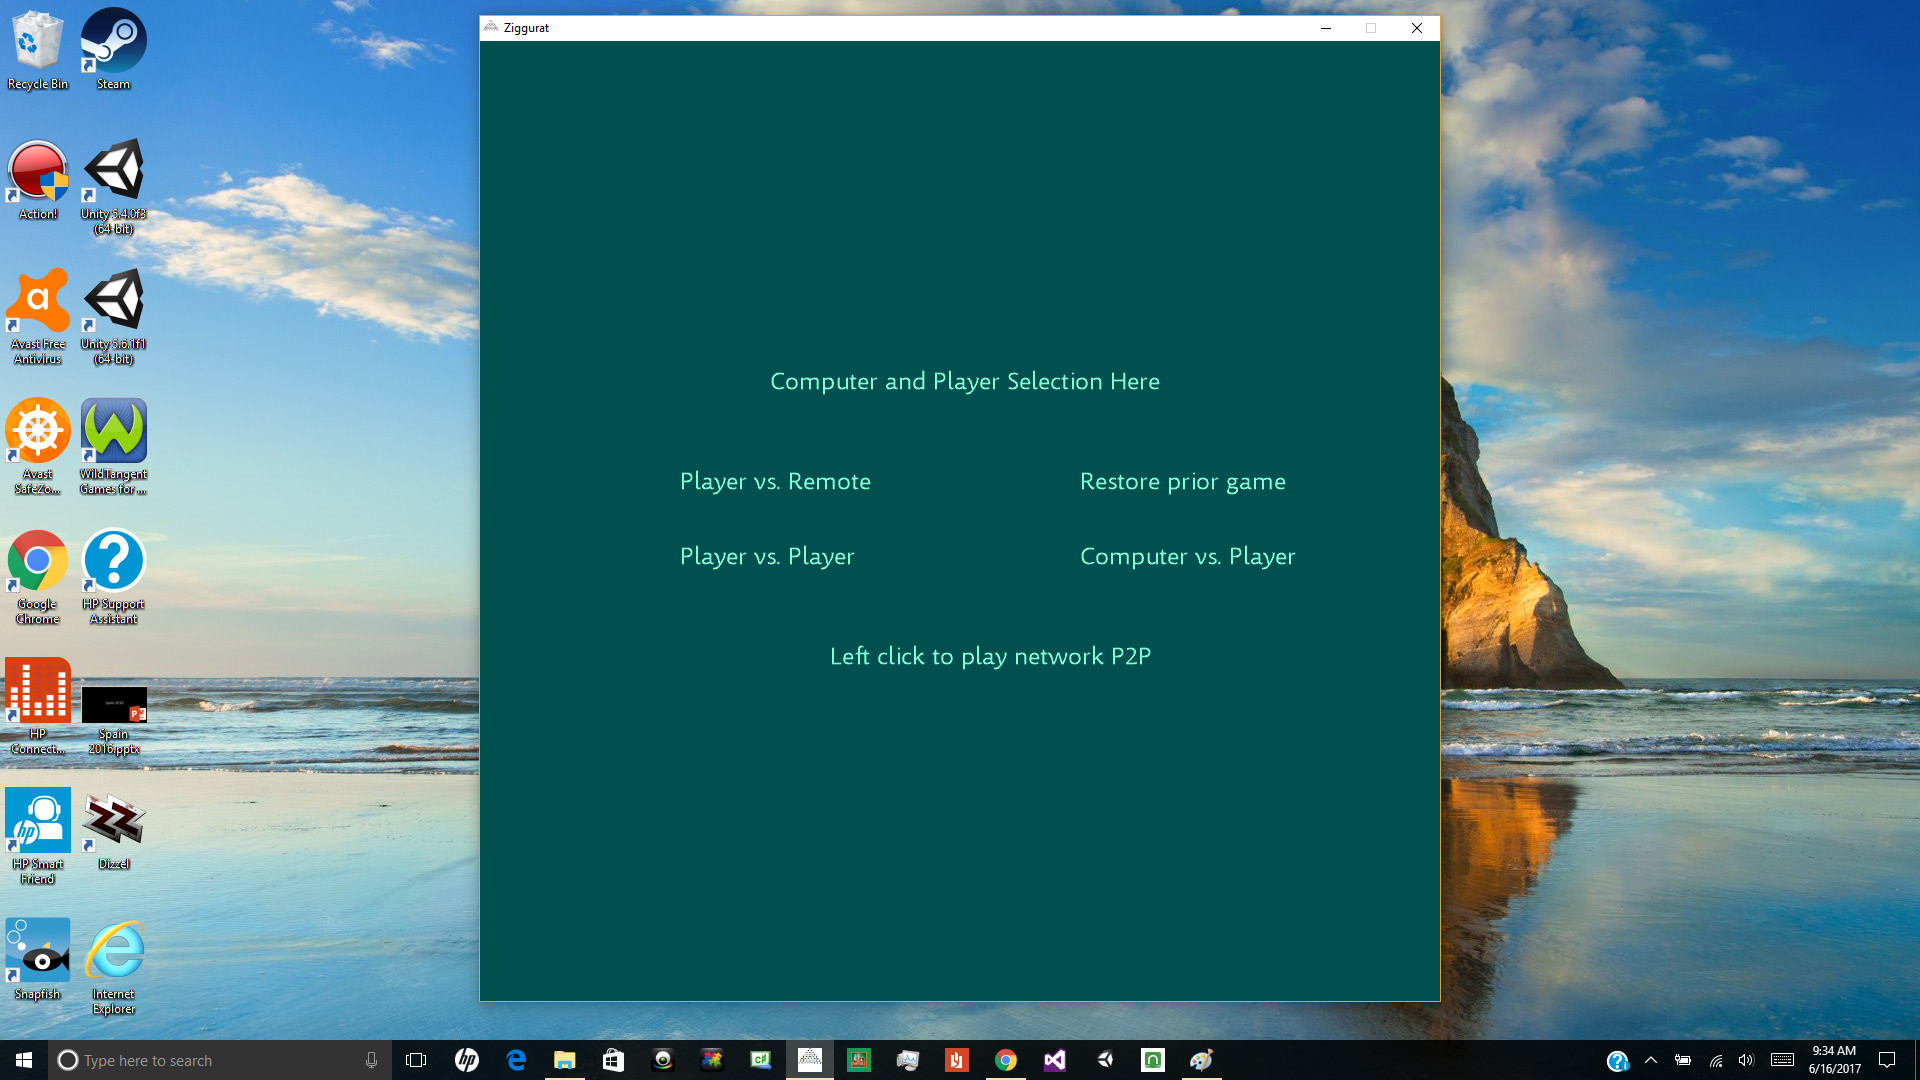
Task: Select Computer vs. Player mode
Action: (x=1187, y=555)
